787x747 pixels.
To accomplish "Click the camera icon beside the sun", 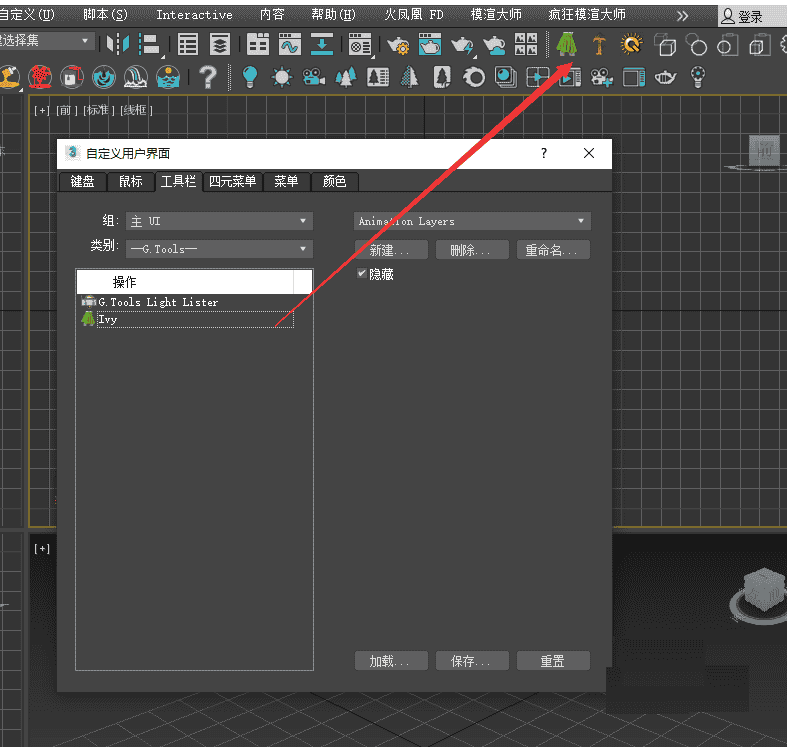I will click(314, 77).
